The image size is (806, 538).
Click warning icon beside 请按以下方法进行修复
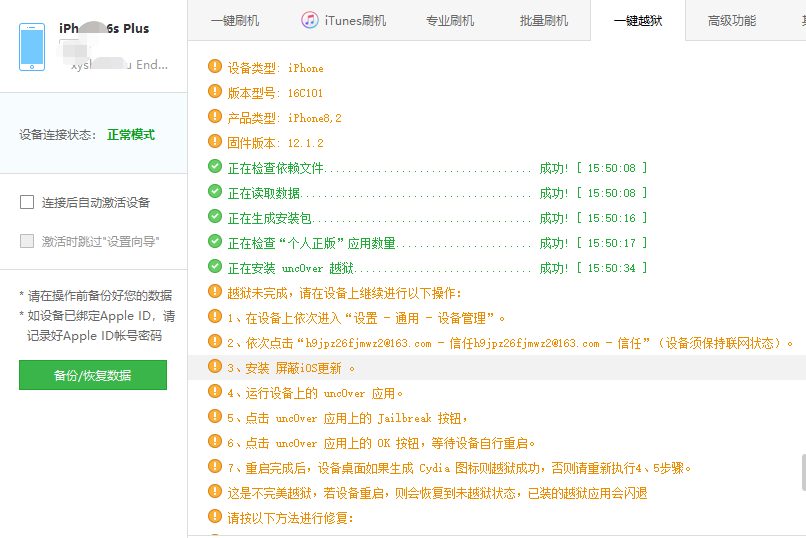[x=215, y=517]
